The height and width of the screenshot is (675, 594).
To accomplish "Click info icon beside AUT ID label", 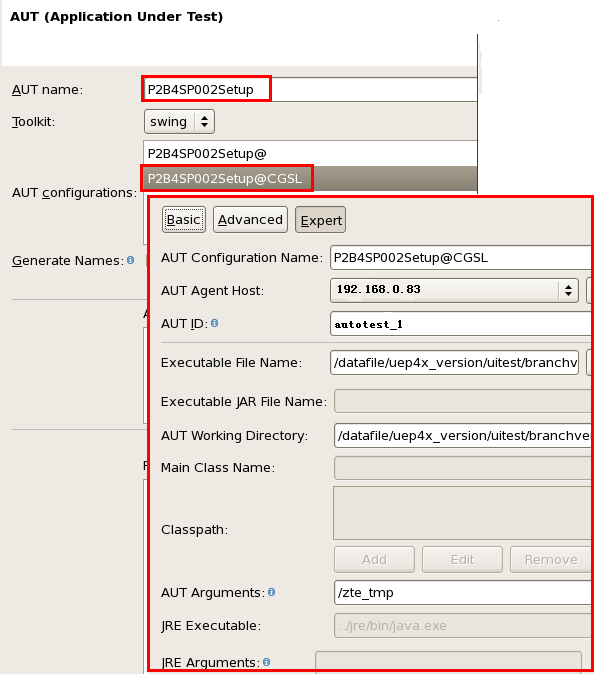I will coord(214,323).
